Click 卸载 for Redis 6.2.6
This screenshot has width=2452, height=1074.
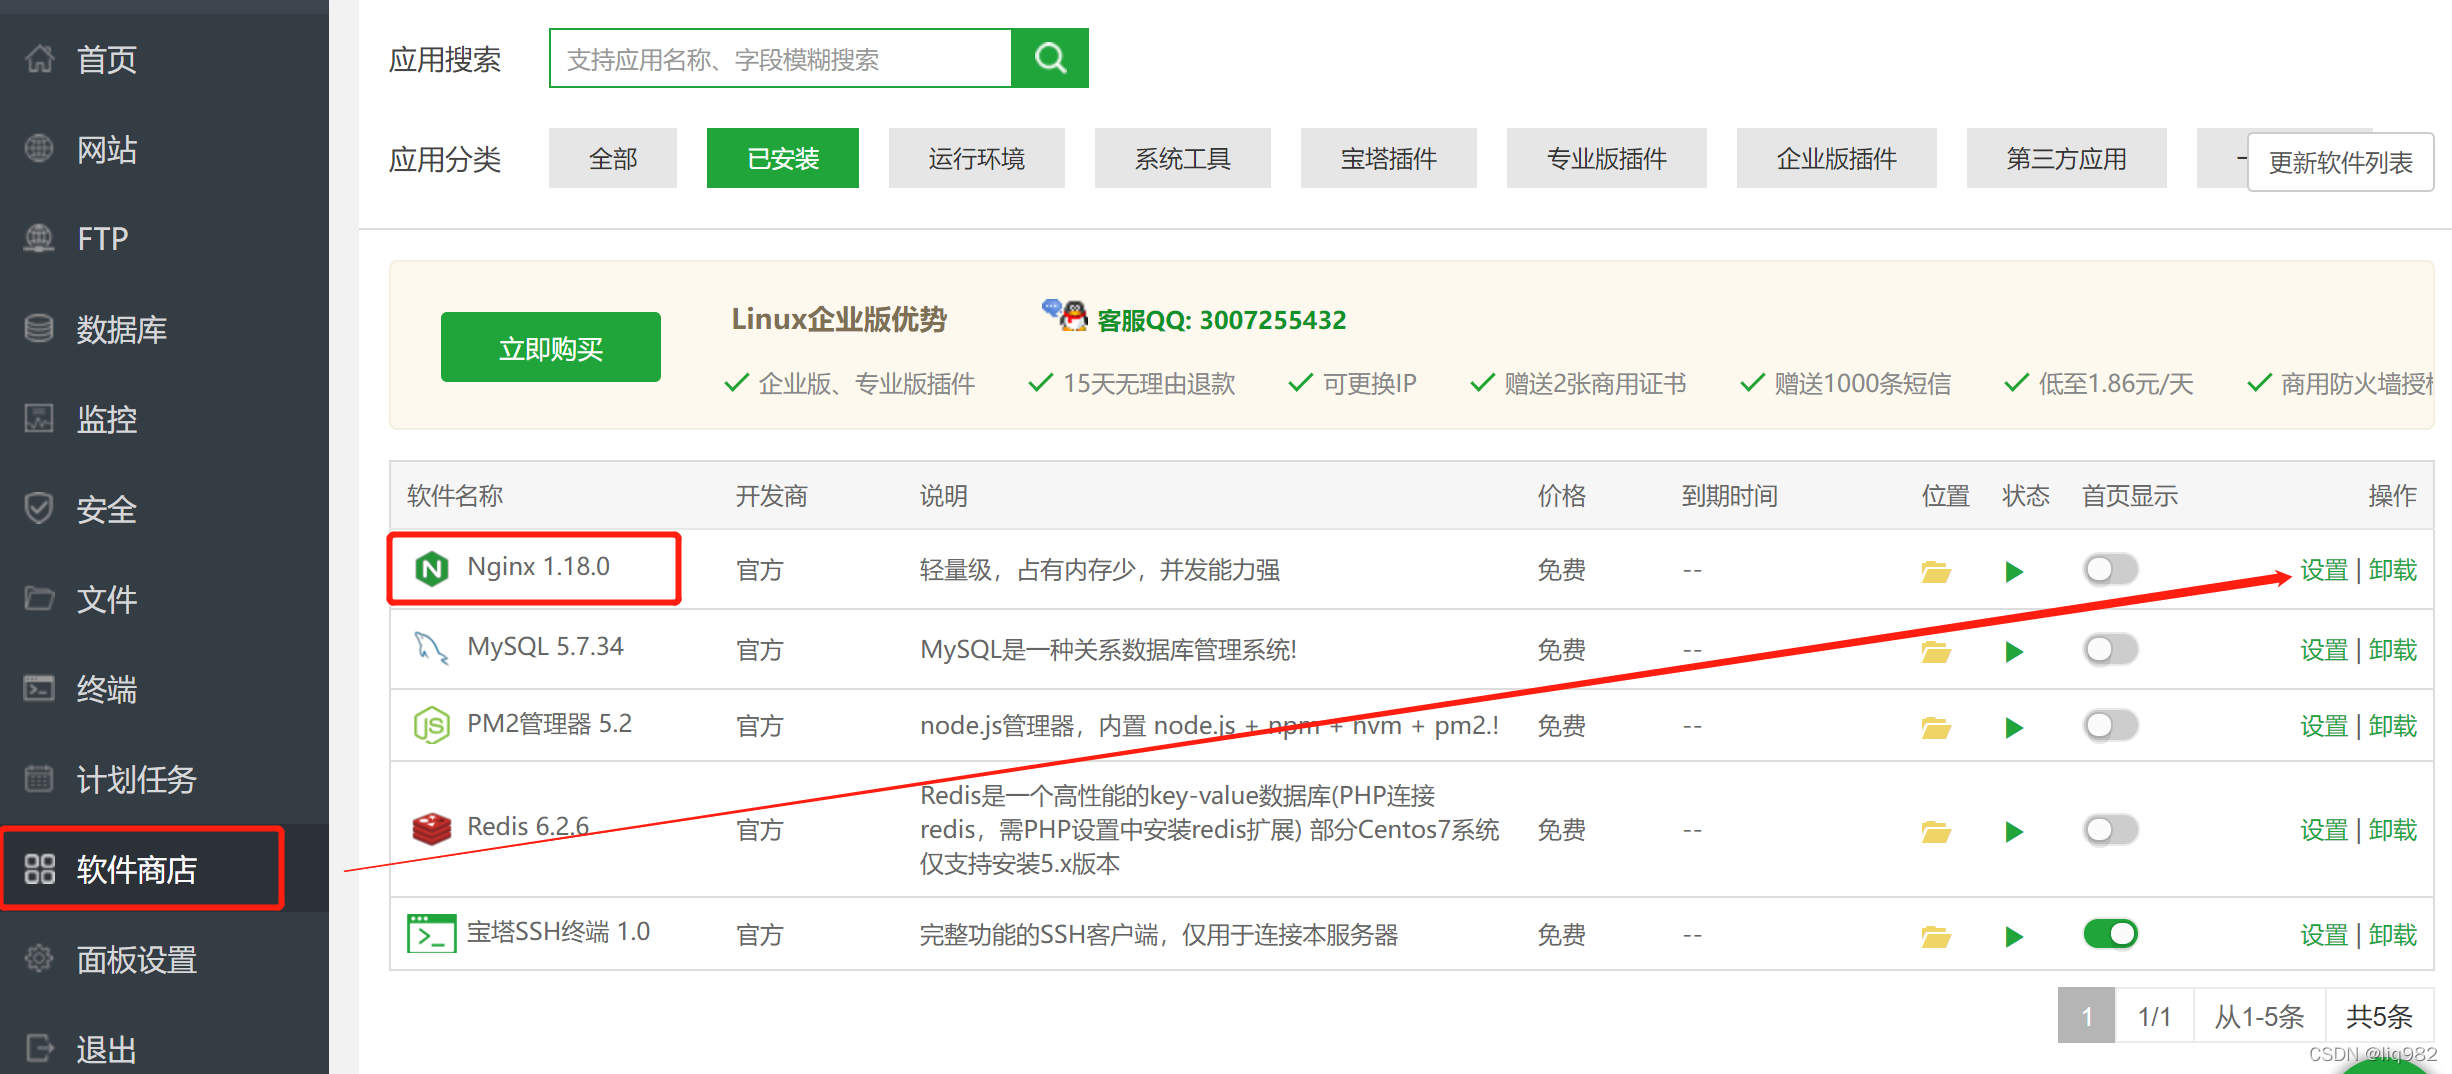[2393, 830]
